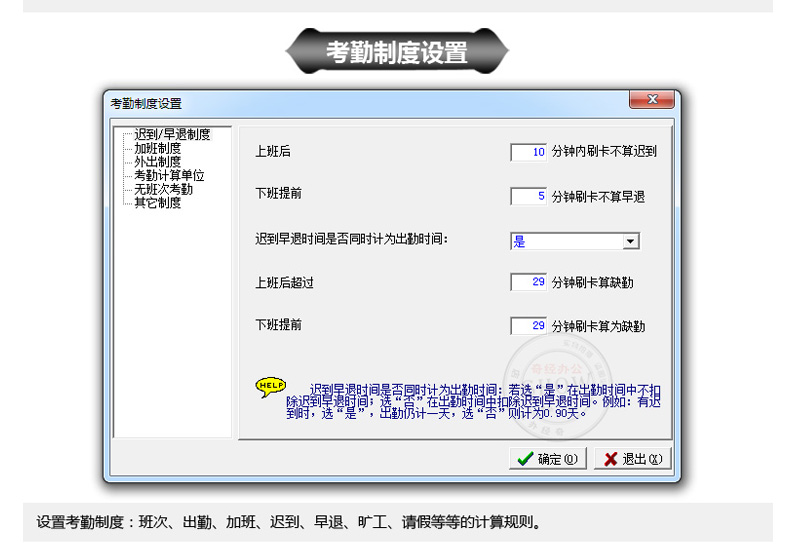790x545 pixels.
Task: Expand the 是 dropdown for 计为出勤时间
Action: coord(630,241)
